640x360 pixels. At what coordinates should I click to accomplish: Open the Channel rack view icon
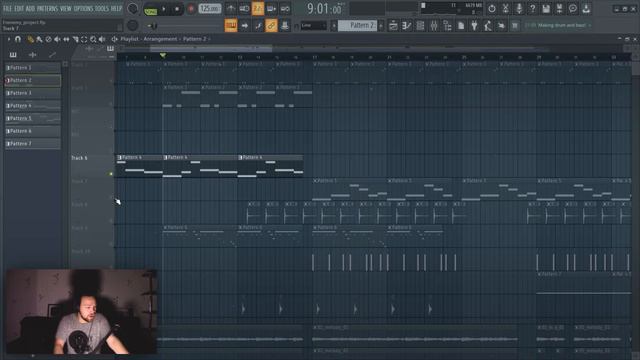coord(420,26)
